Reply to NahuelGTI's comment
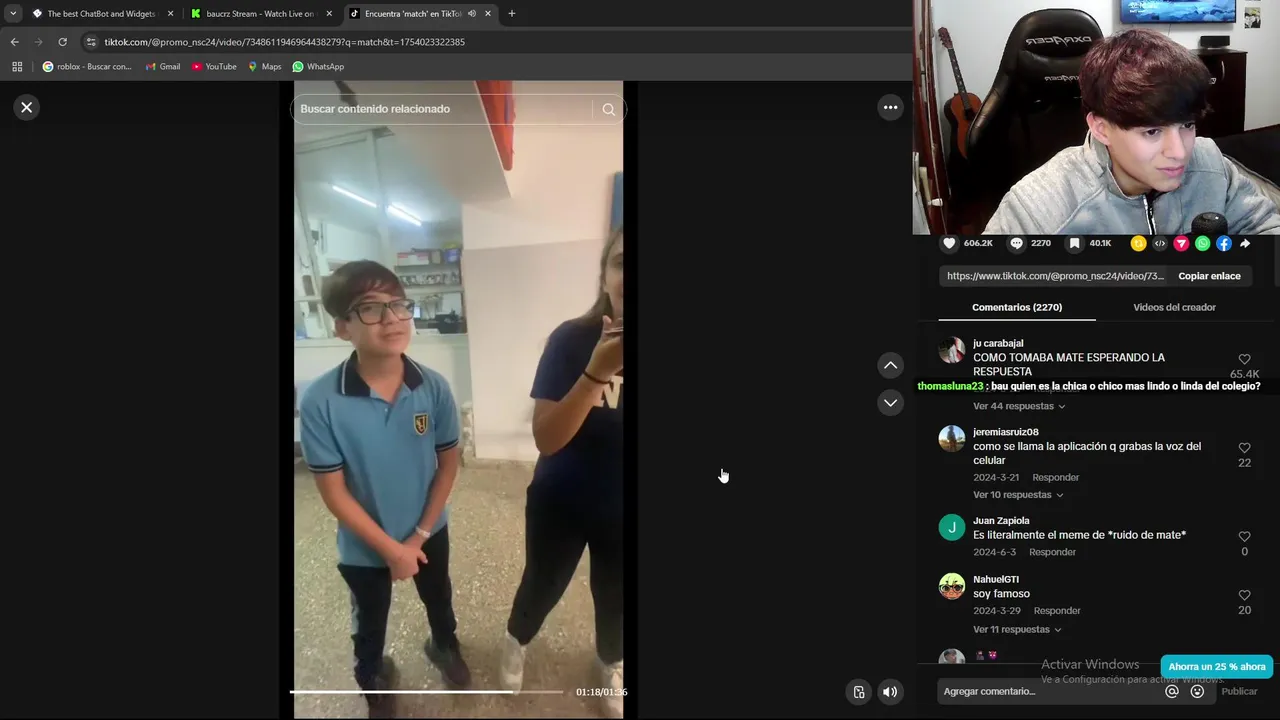1280x720 pixels. [x=1057, y=610]
